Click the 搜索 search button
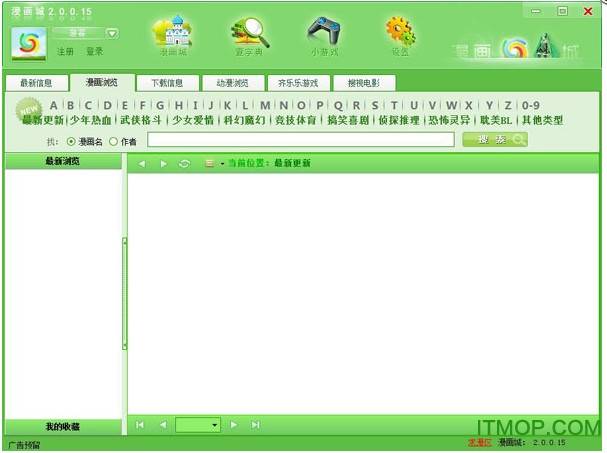 (495, 140)
